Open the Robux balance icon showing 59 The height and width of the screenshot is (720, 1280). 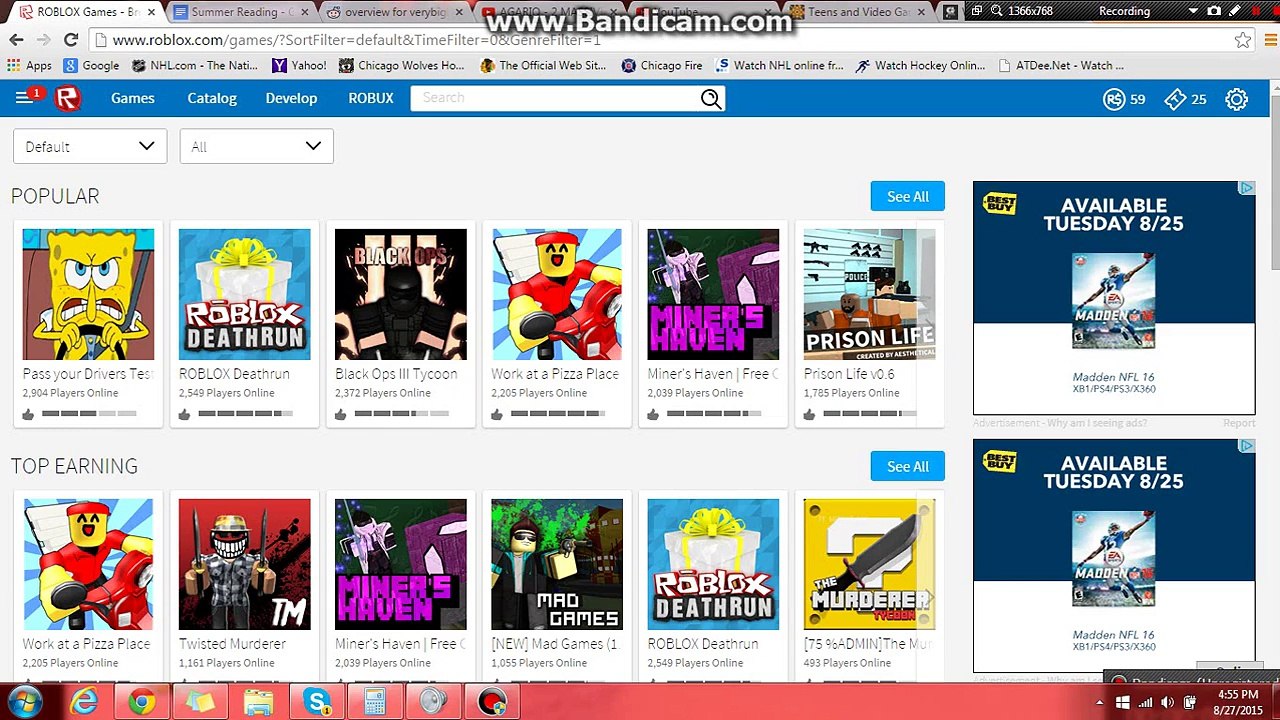click(1114, 99)
